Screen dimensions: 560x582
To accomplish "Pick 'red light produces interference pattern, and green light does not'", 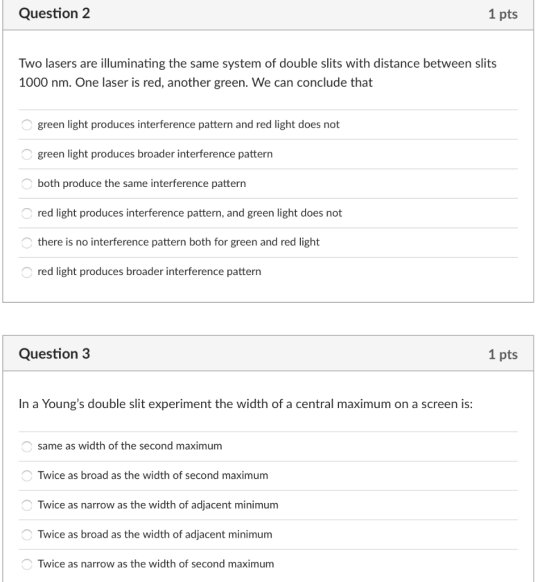I will coord(27,213).
